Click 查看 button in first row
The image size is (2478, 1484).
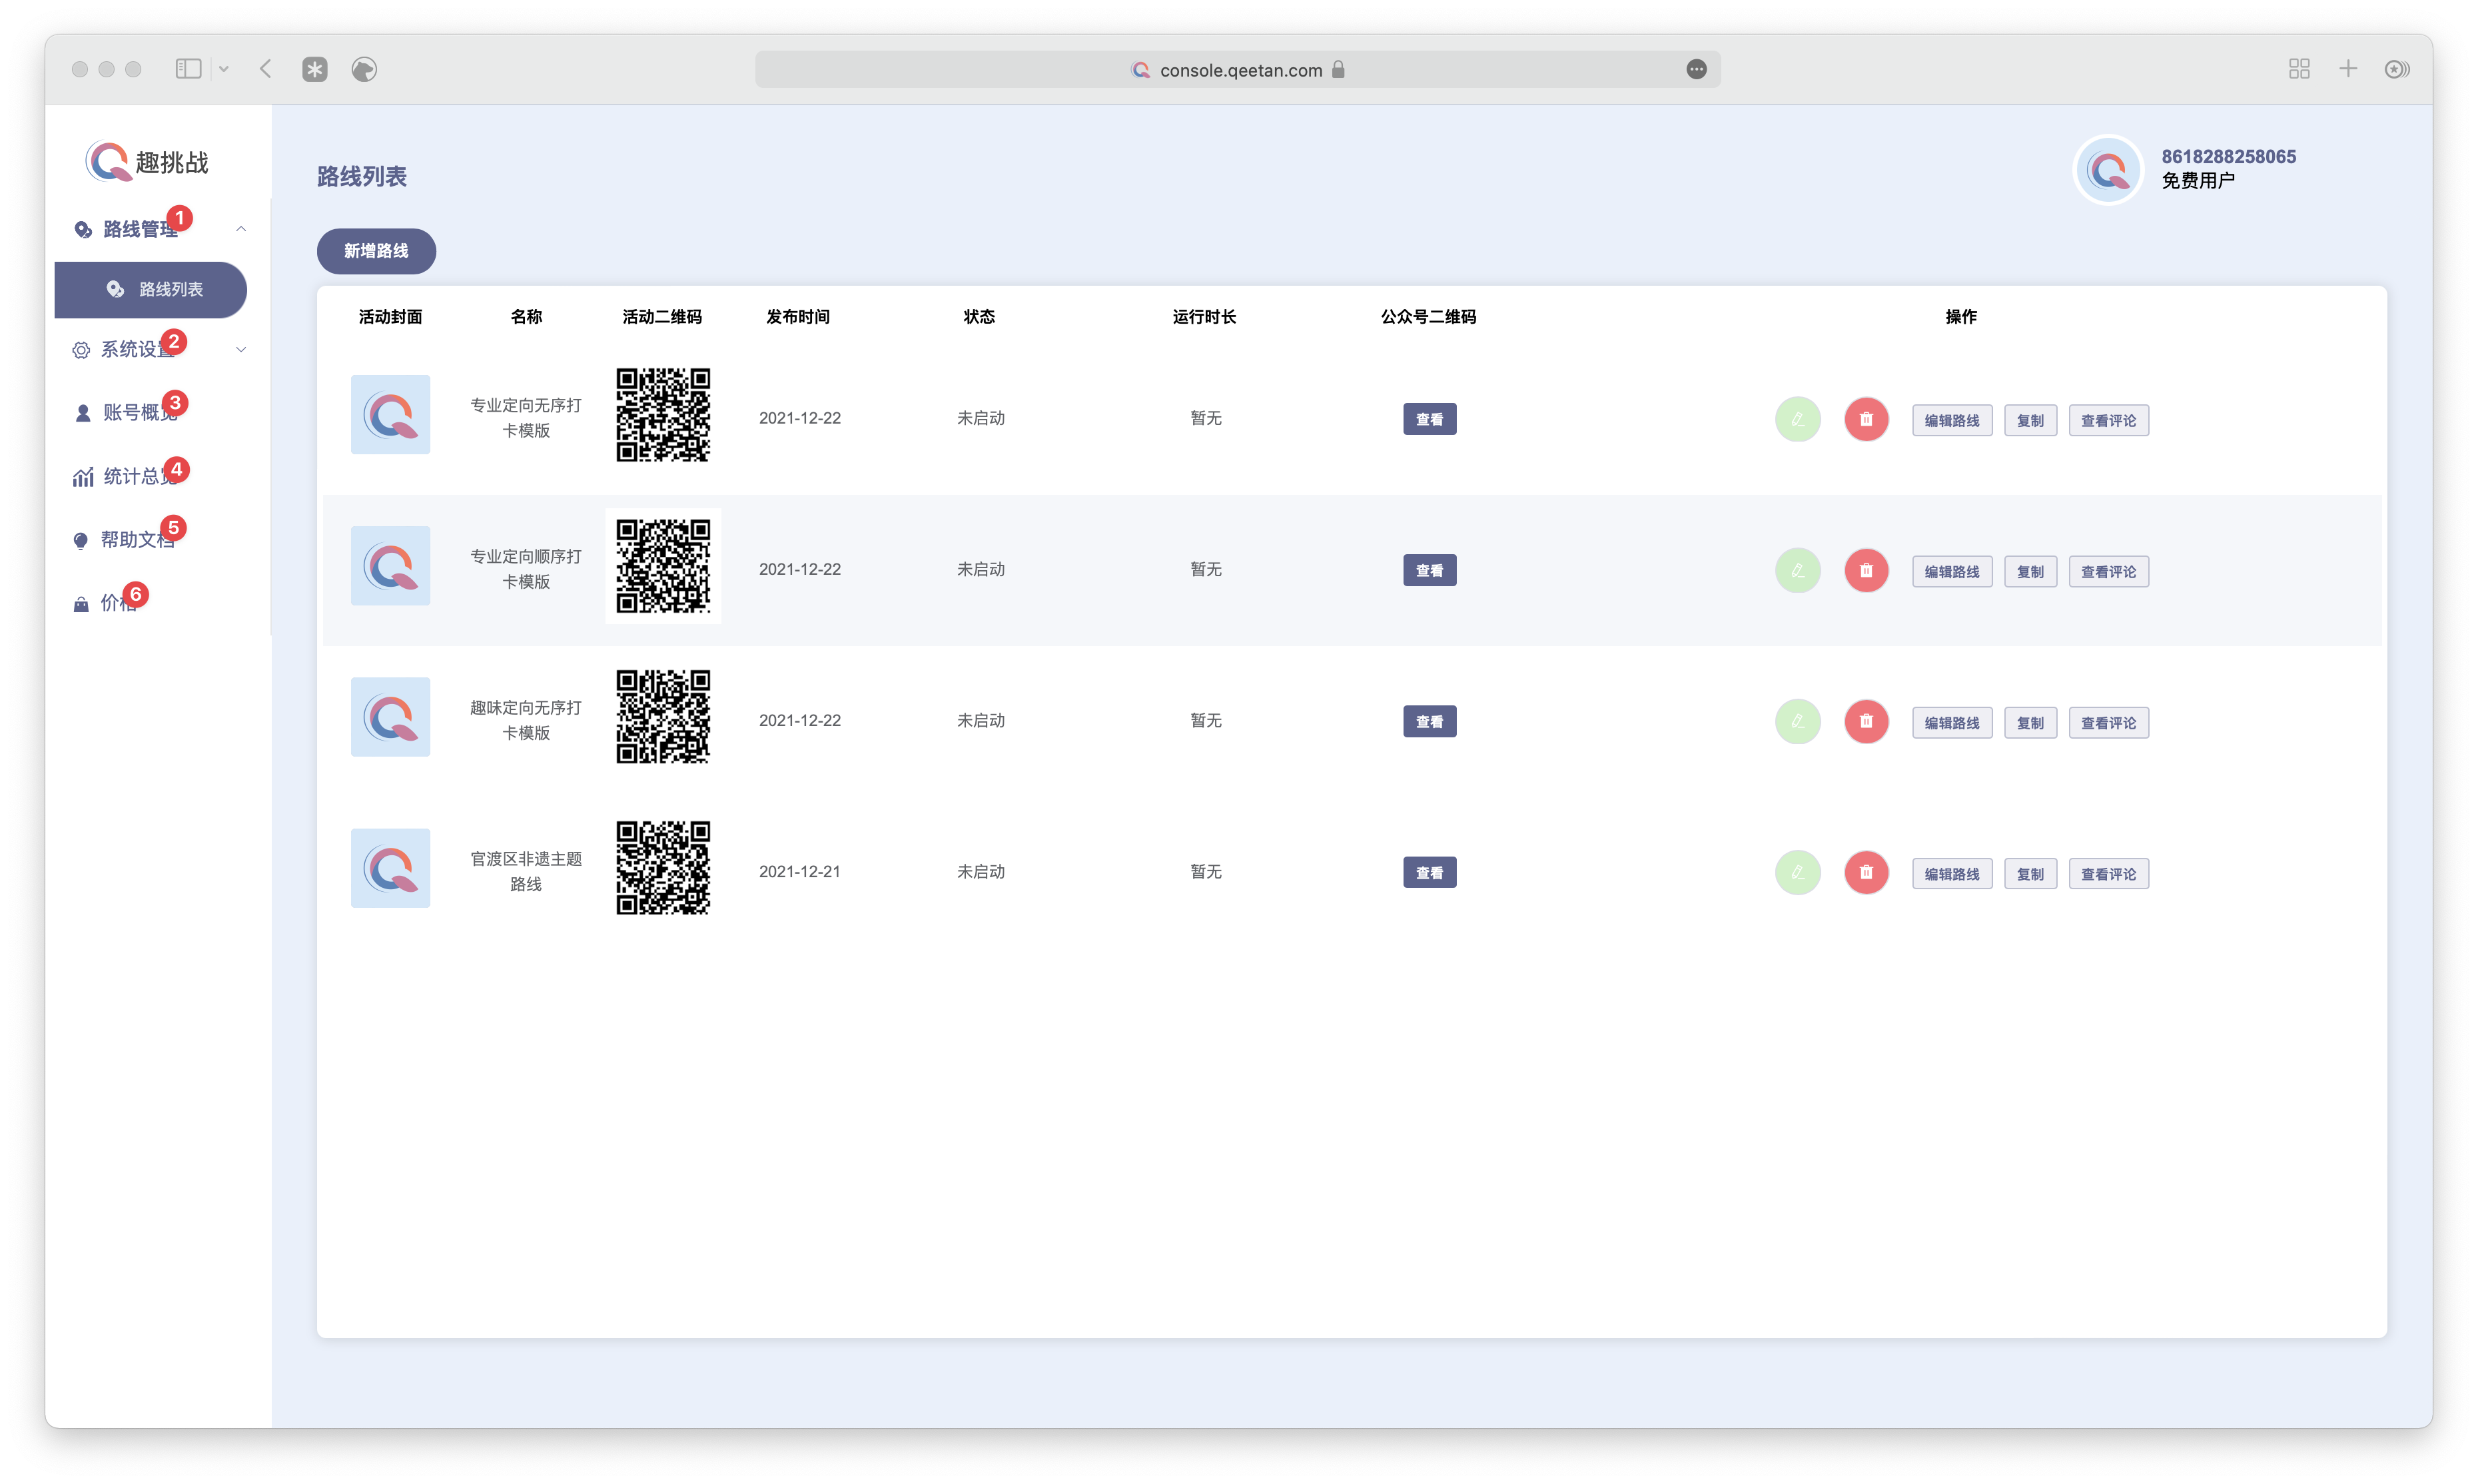(x=1429, y=419)
